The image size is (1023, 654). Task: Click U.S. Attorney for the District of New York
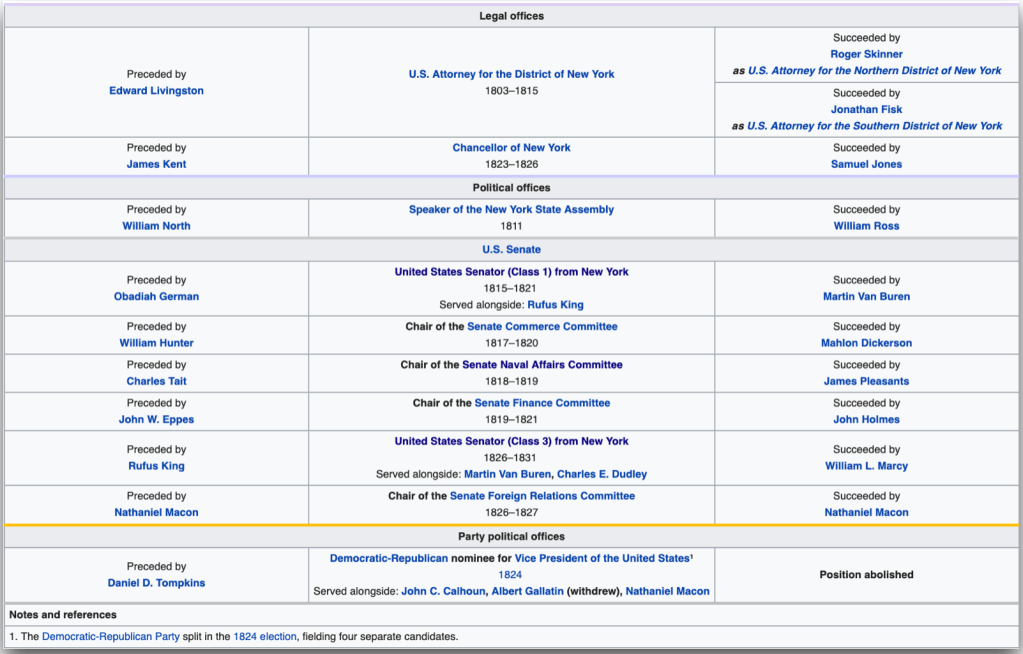coord(511,74)
